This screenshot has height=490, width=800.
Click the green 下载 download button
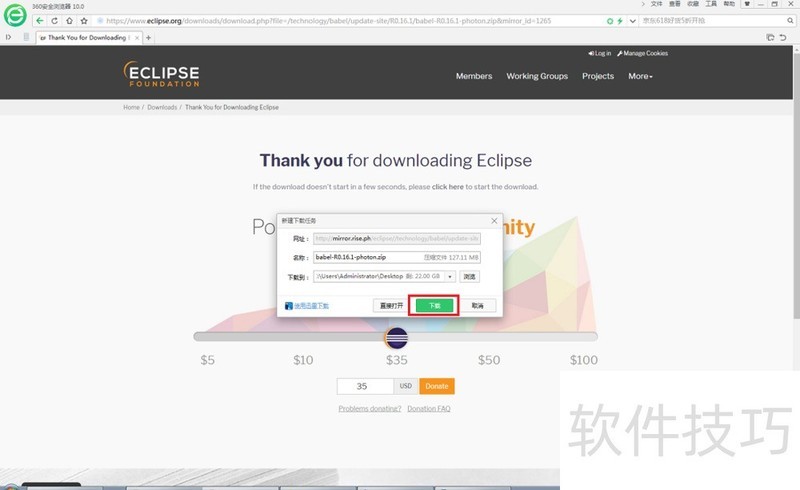coord(434,305)
